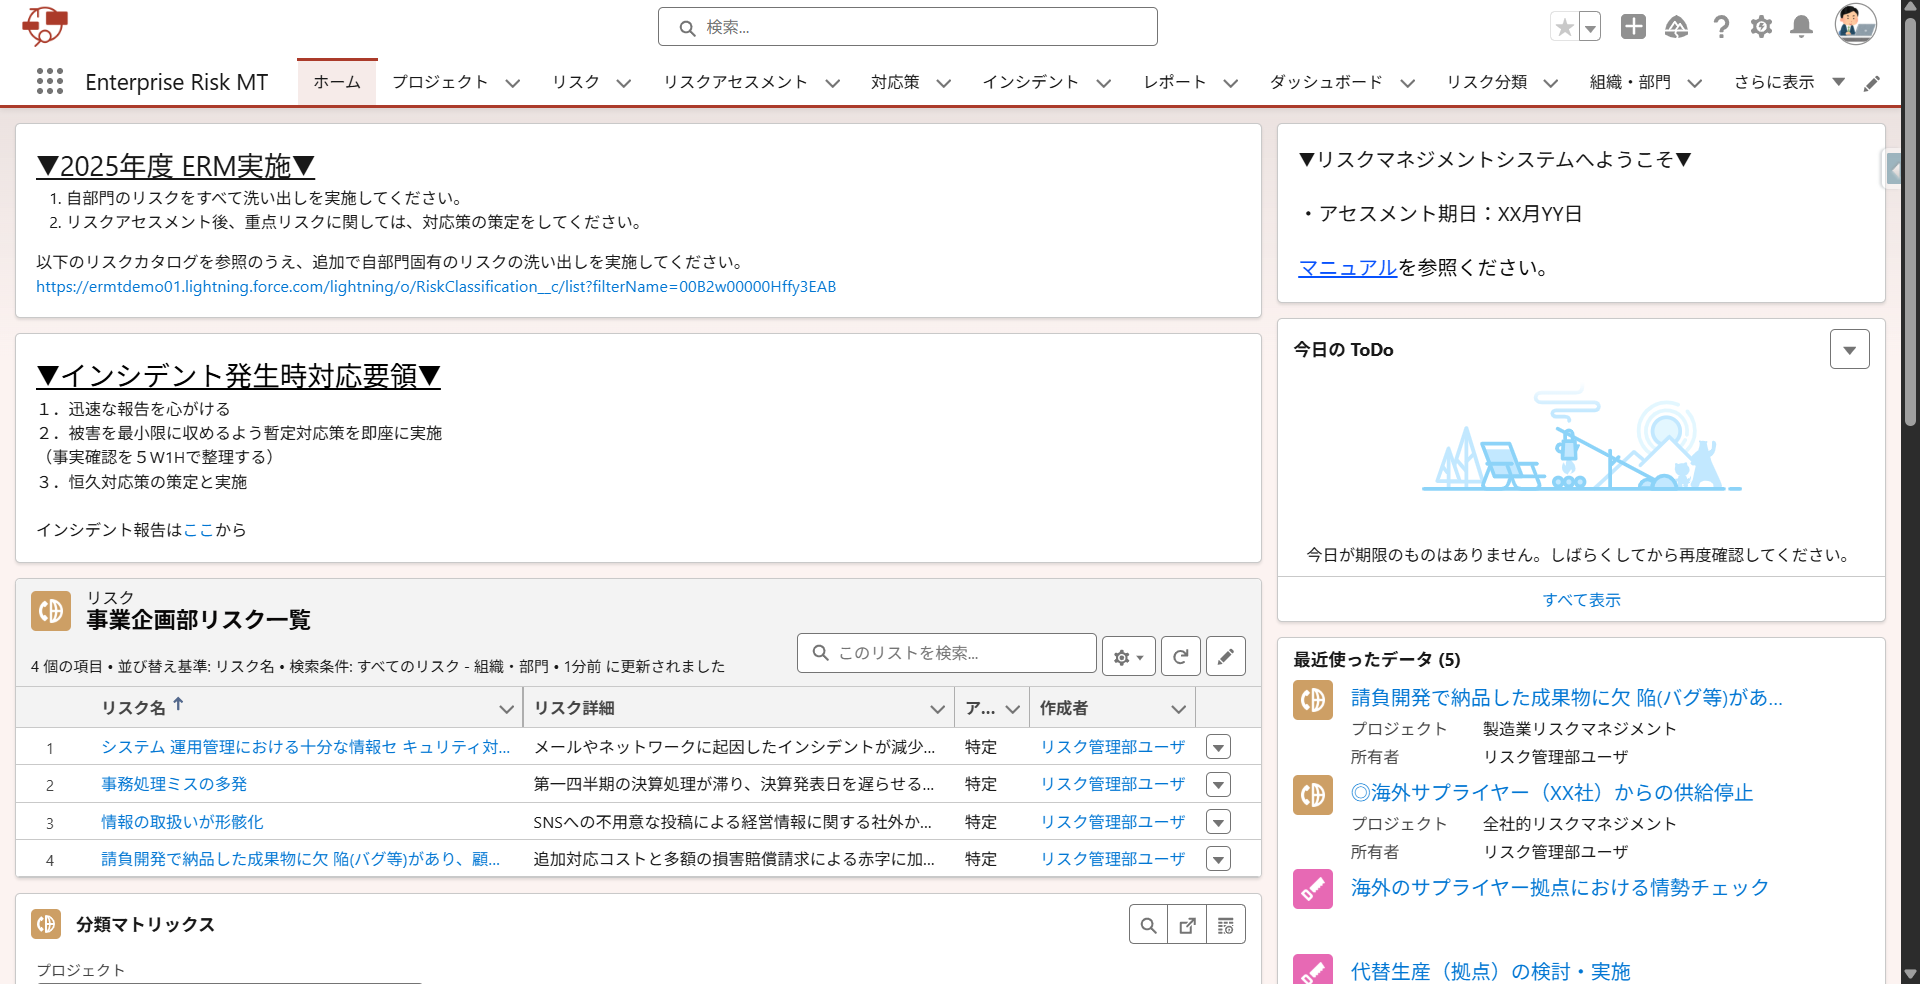Click すべて表示 under today's ToDo
Image resolution: width=1920 pixels, height=984 pixels.
coord(1581,600)
